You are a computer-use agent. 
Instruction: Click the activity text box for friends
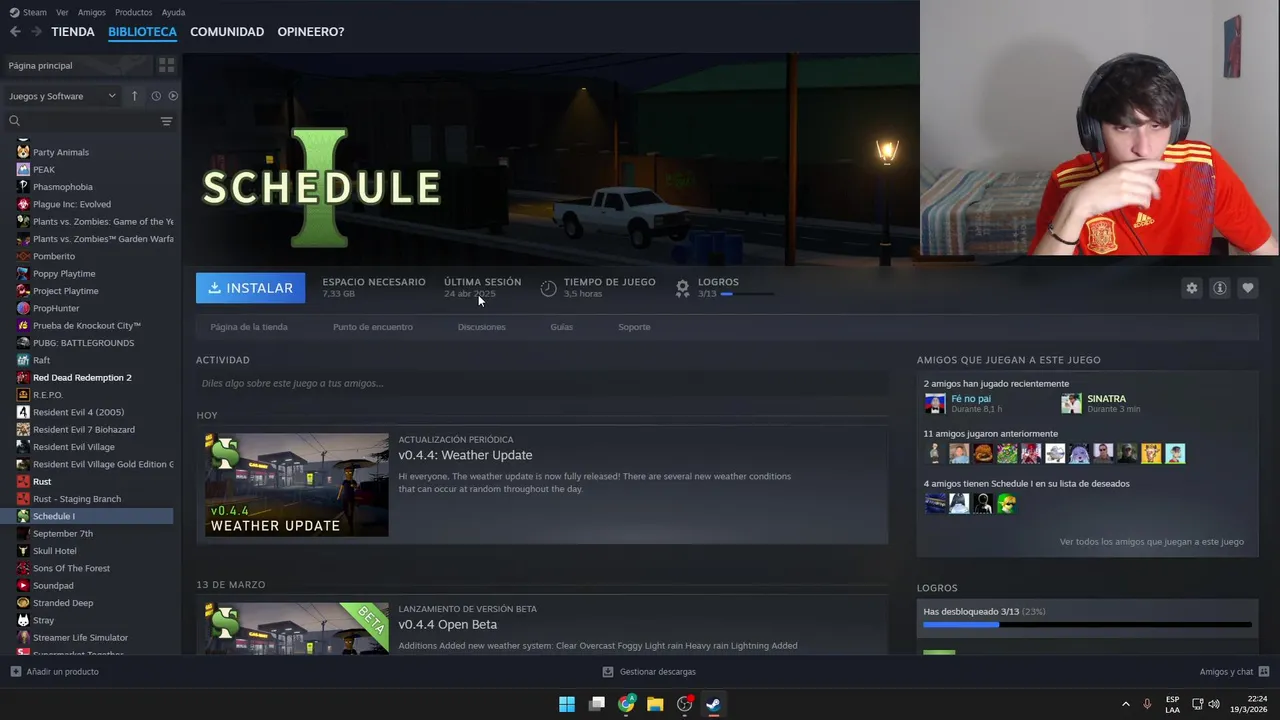coord(542,383)
